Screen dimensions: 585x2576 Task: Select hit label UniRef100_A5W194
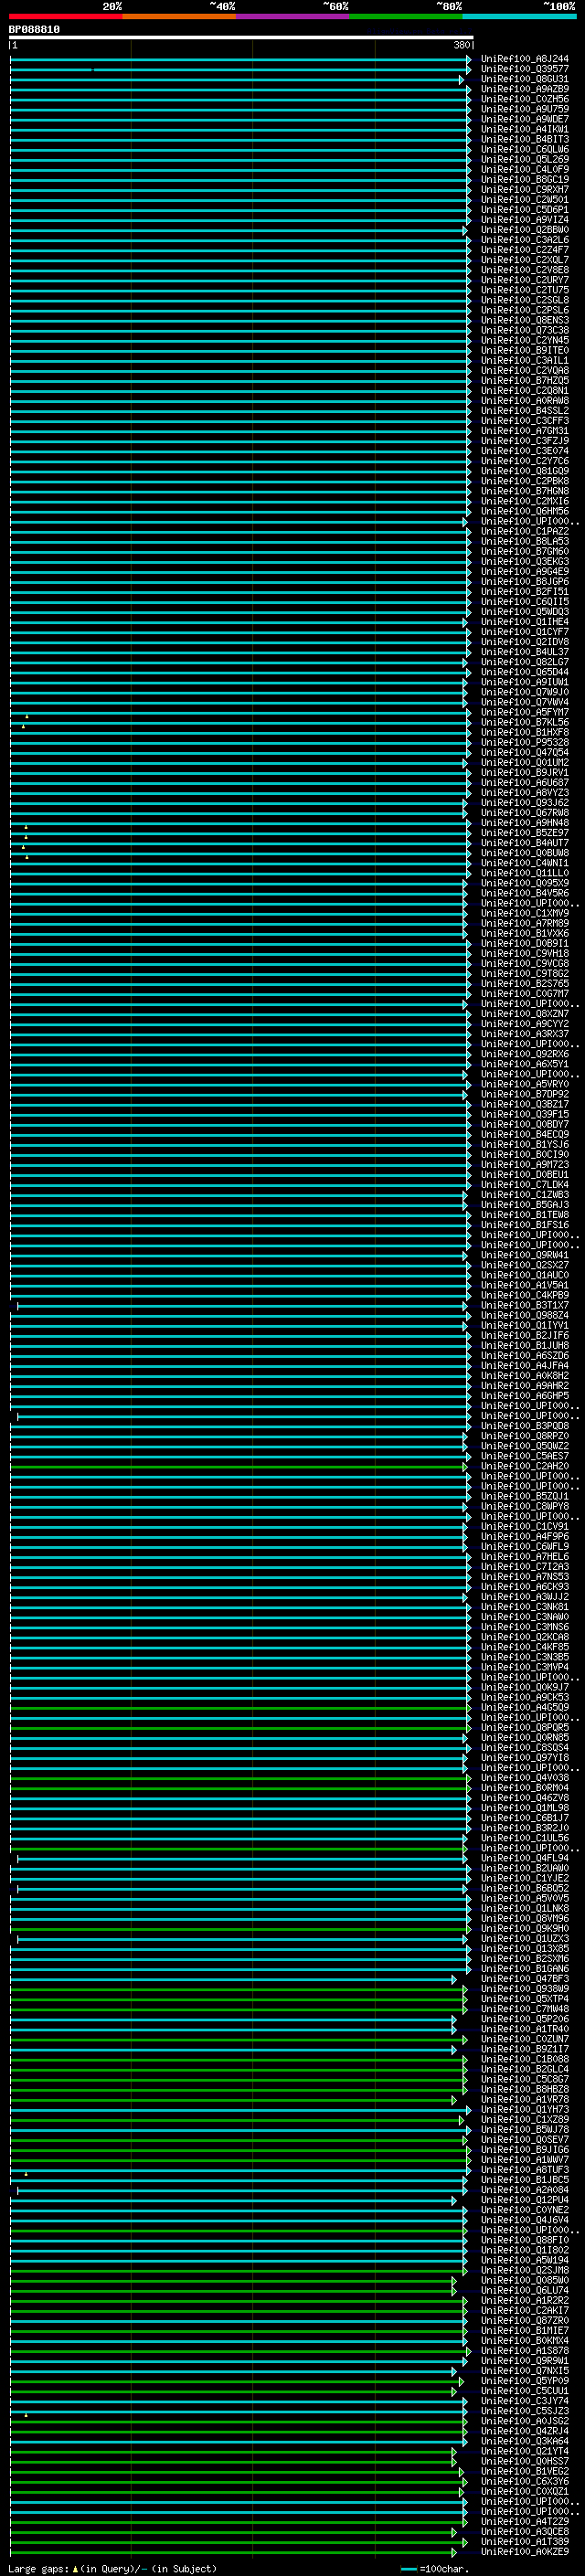pos(525,2260)
